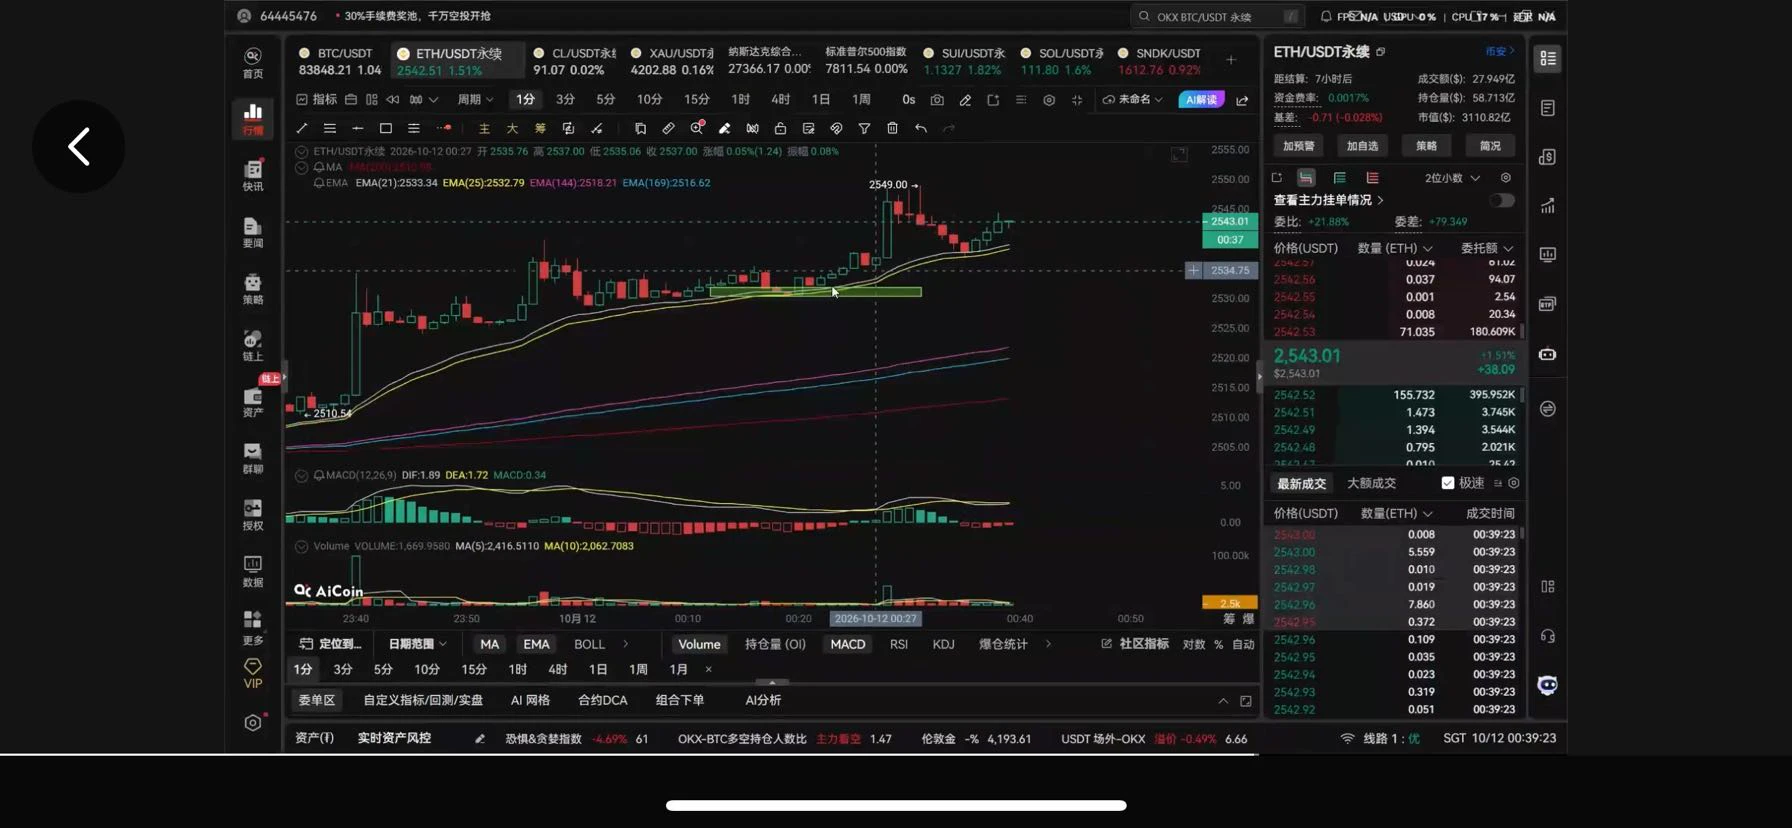Screen dimensions: 1792x828
Task: Toggle the 极速 checkbox
Action: pos(1447,483)
